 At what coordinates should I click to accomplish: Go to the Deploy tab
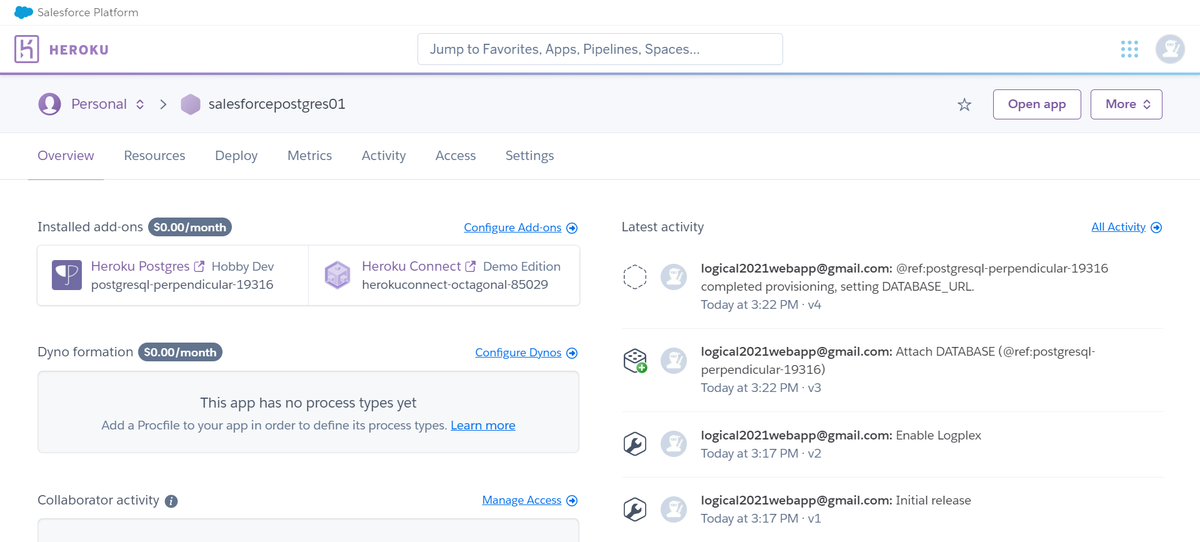(x=236, y=156)
